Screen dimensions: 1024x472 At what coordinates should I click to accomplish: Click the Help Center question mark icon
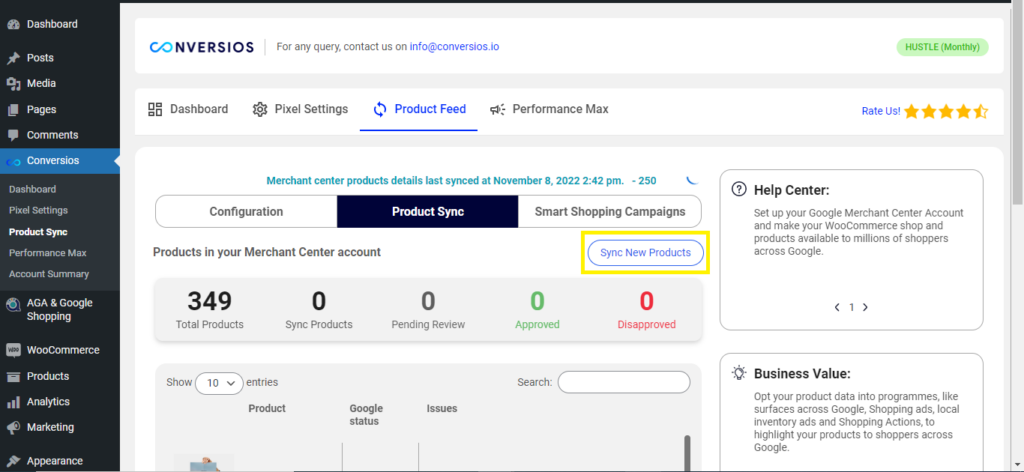(x=739, y=189)
